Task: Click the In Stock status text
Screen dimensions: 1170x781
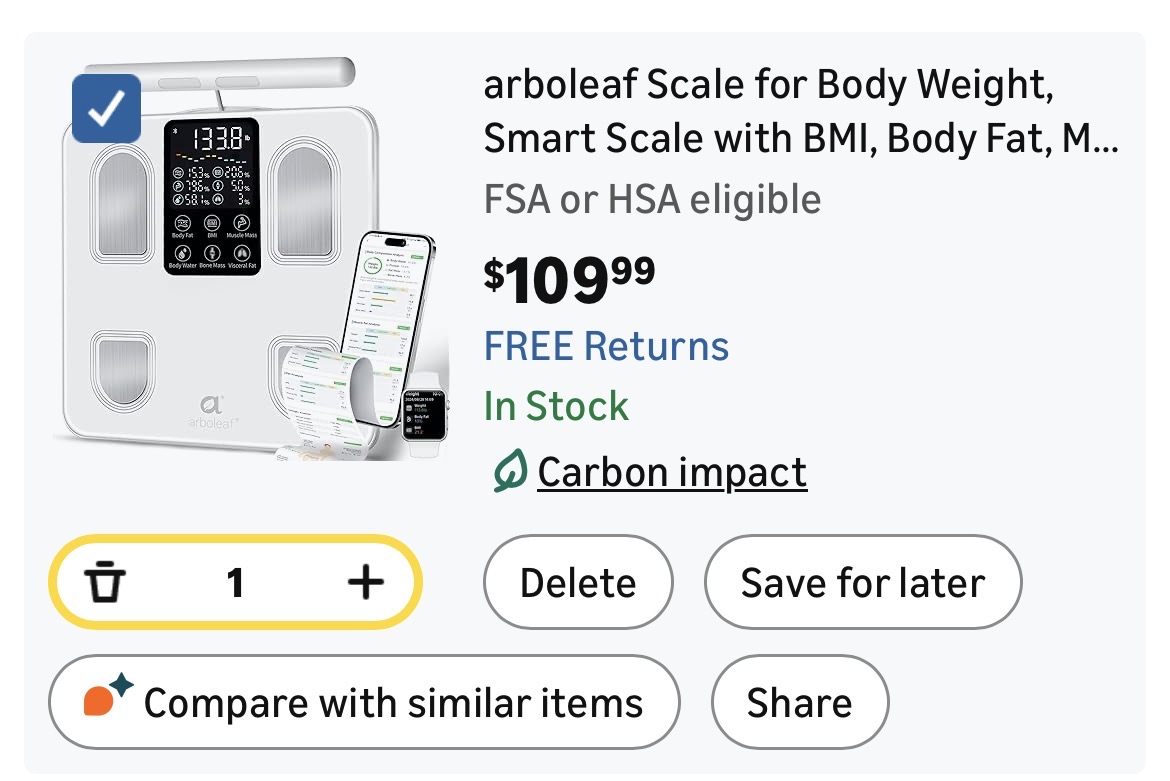Action: 556,406
